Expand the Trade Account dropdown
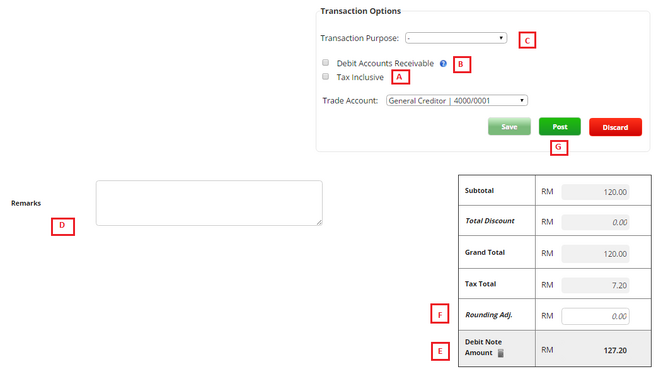The width and height of the screenshot is (656, 369). click(x=456, y=100)
